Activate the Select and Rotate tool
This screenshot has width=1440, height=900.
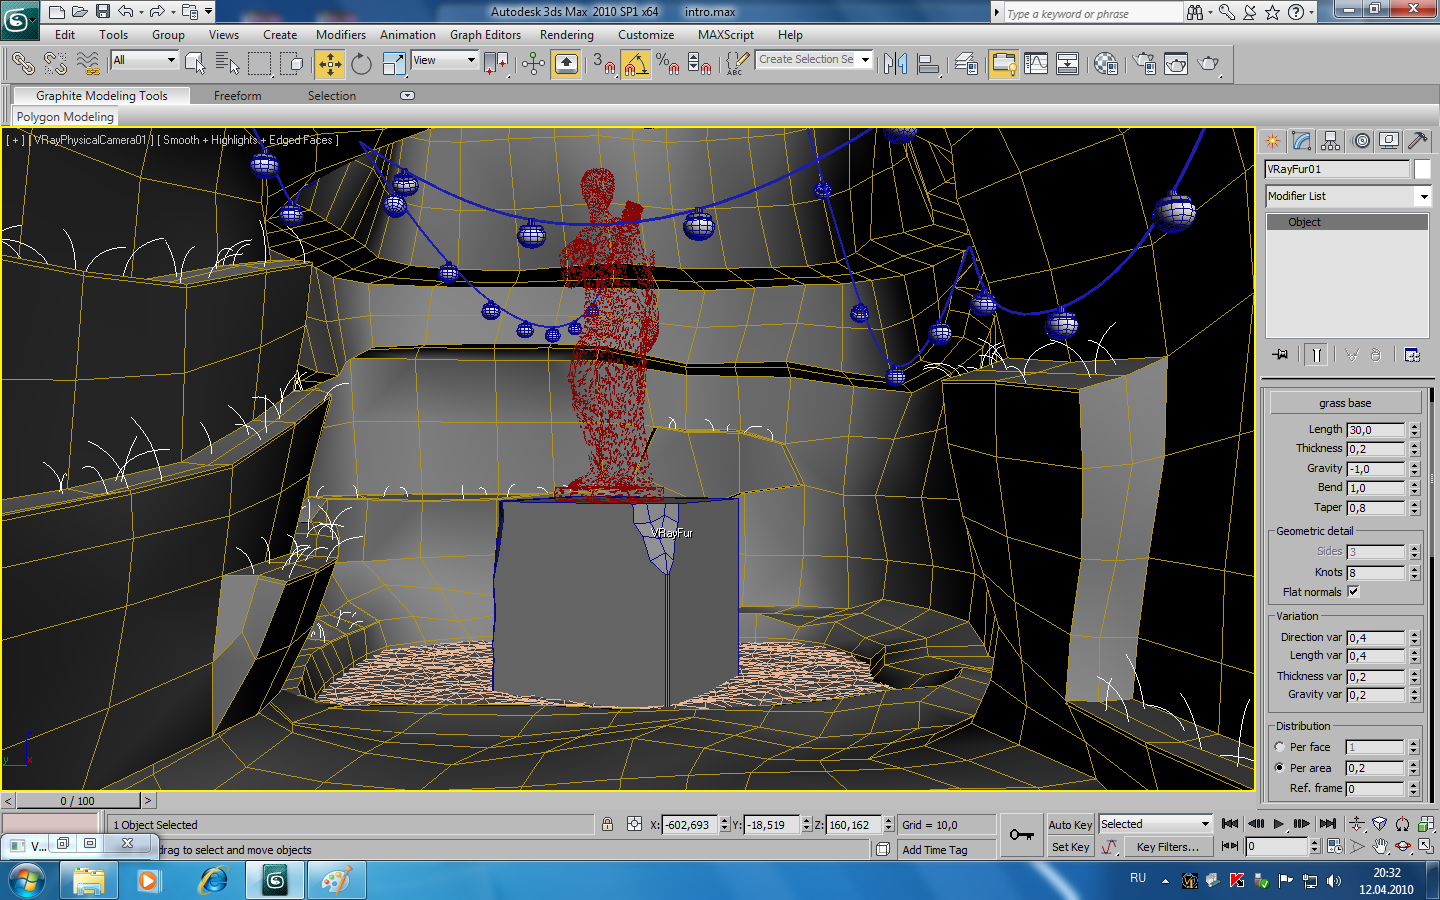[360, 64]
